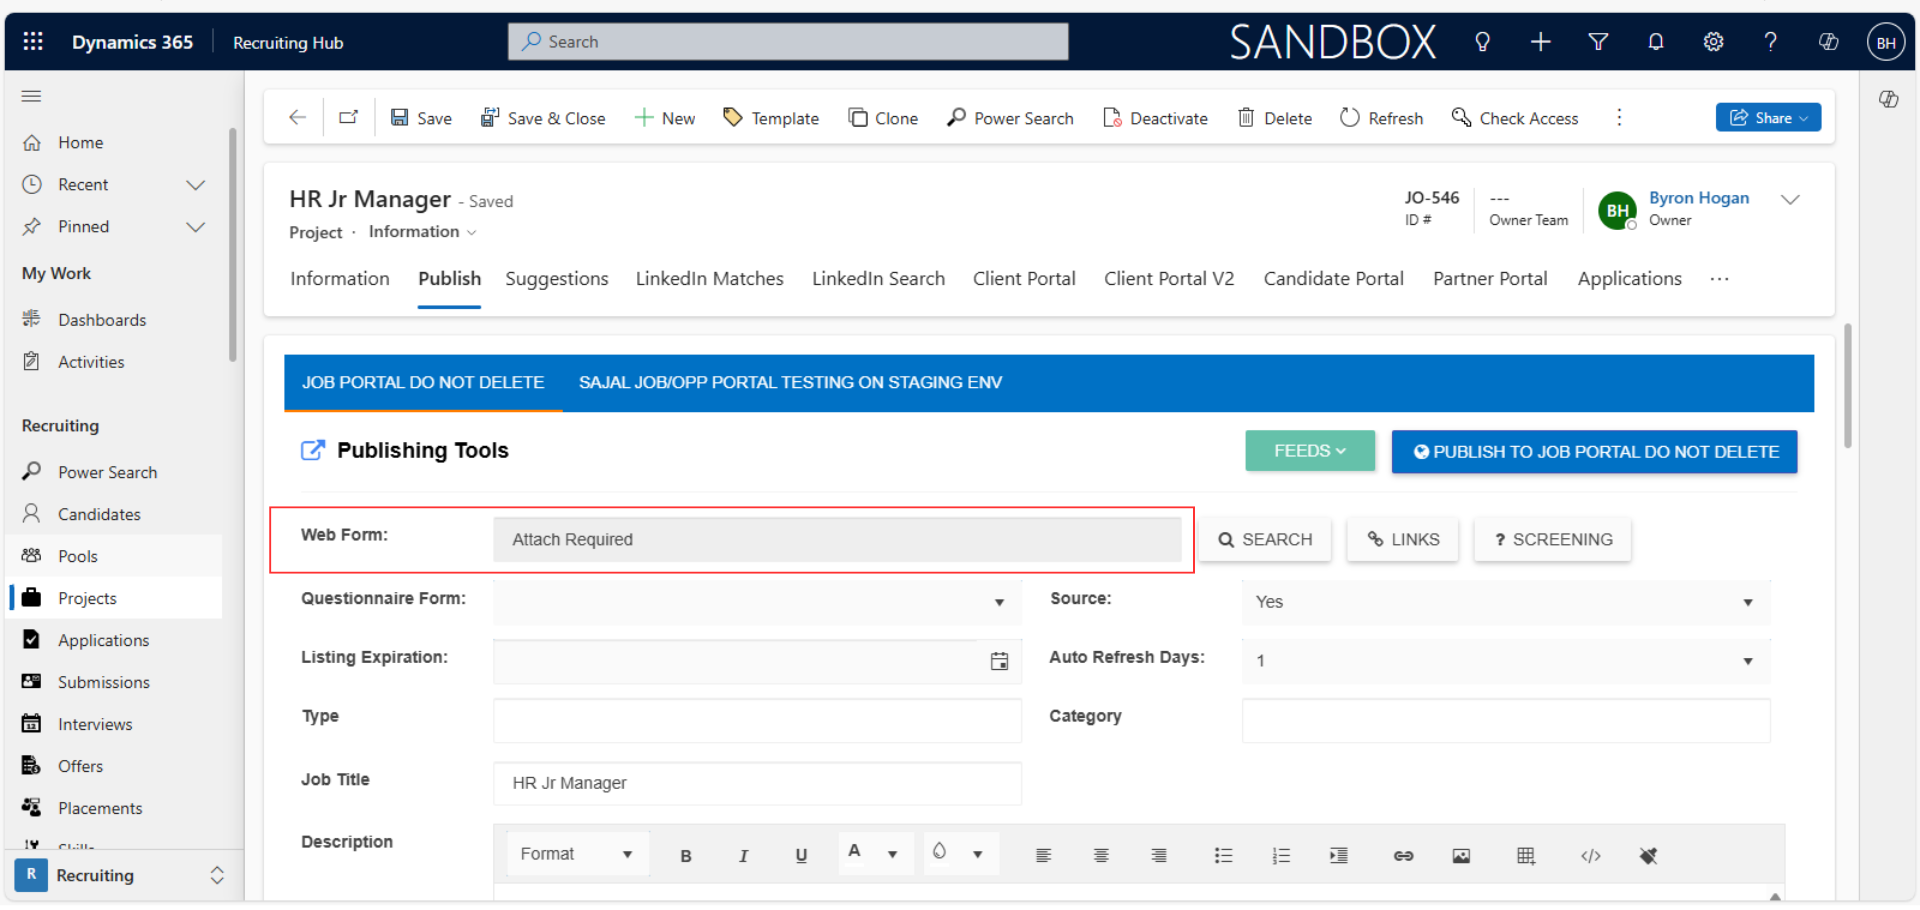This screenshot has width=1920, height=910.
Task: Switch to the LinkedIn Matches tab
Action: tap(709, 279)
